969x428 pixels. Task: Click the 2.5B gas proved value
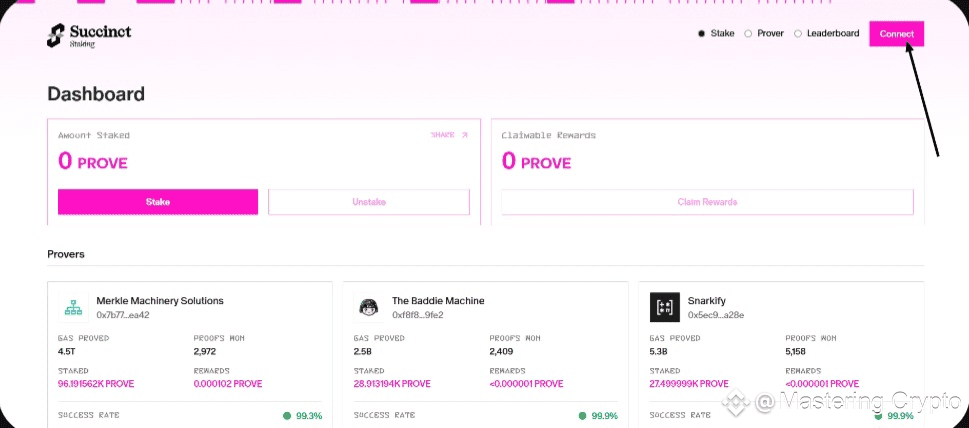click(x=363, y=351)
